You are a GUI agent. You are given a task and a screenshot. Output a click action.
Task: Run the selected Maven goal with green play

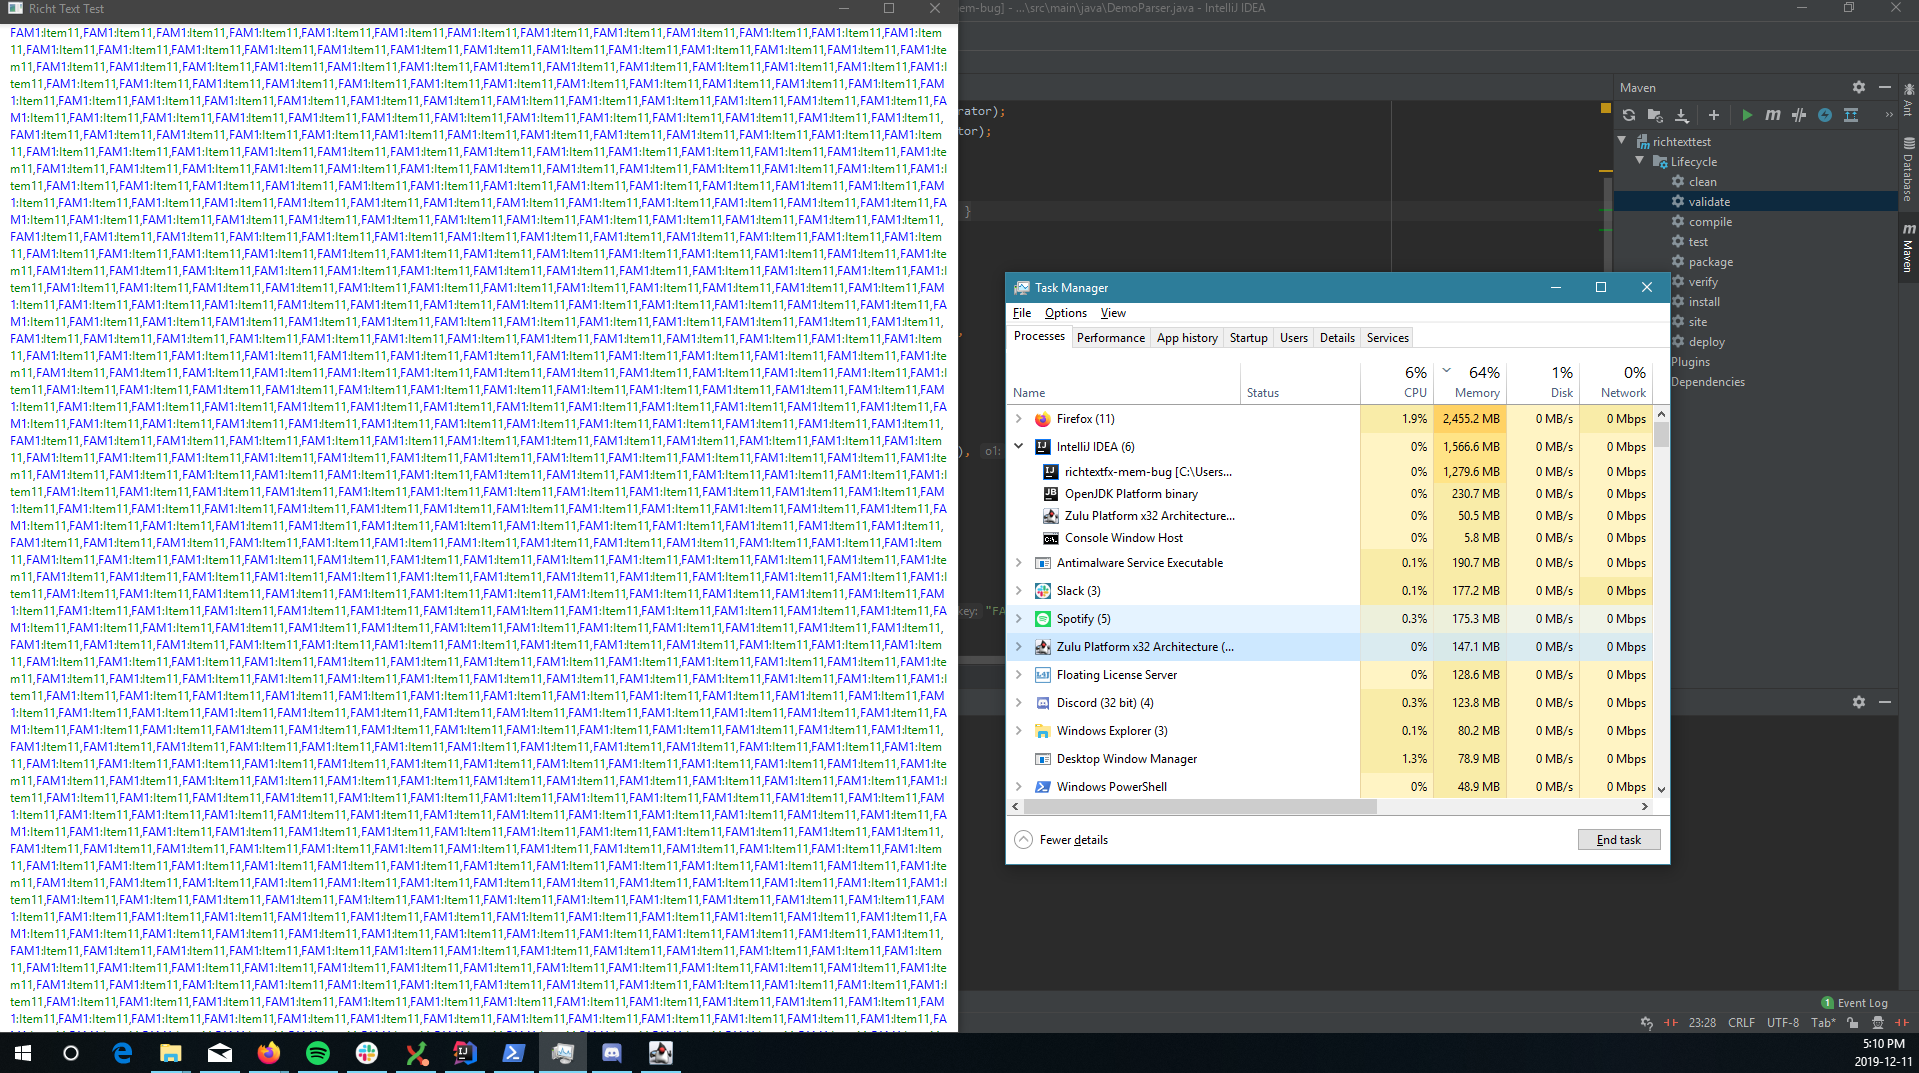tap(1747, 115)
